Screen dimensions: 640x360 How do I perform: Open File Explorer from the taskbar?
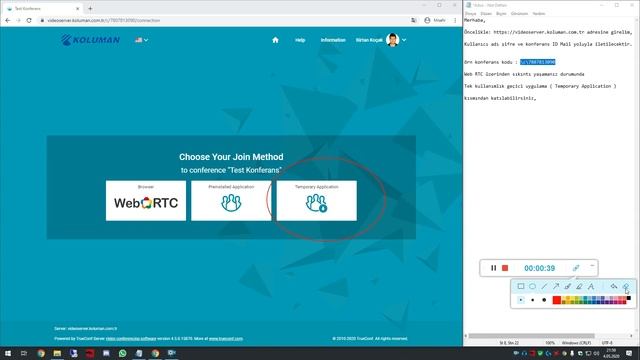click(57, 353)
